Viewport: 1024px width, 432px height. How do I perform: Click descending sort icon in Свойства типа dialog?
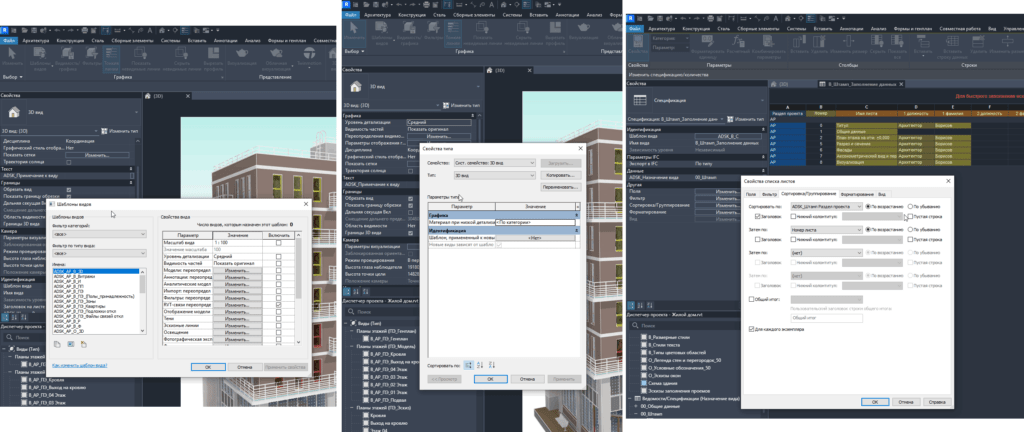pos(492,365)
